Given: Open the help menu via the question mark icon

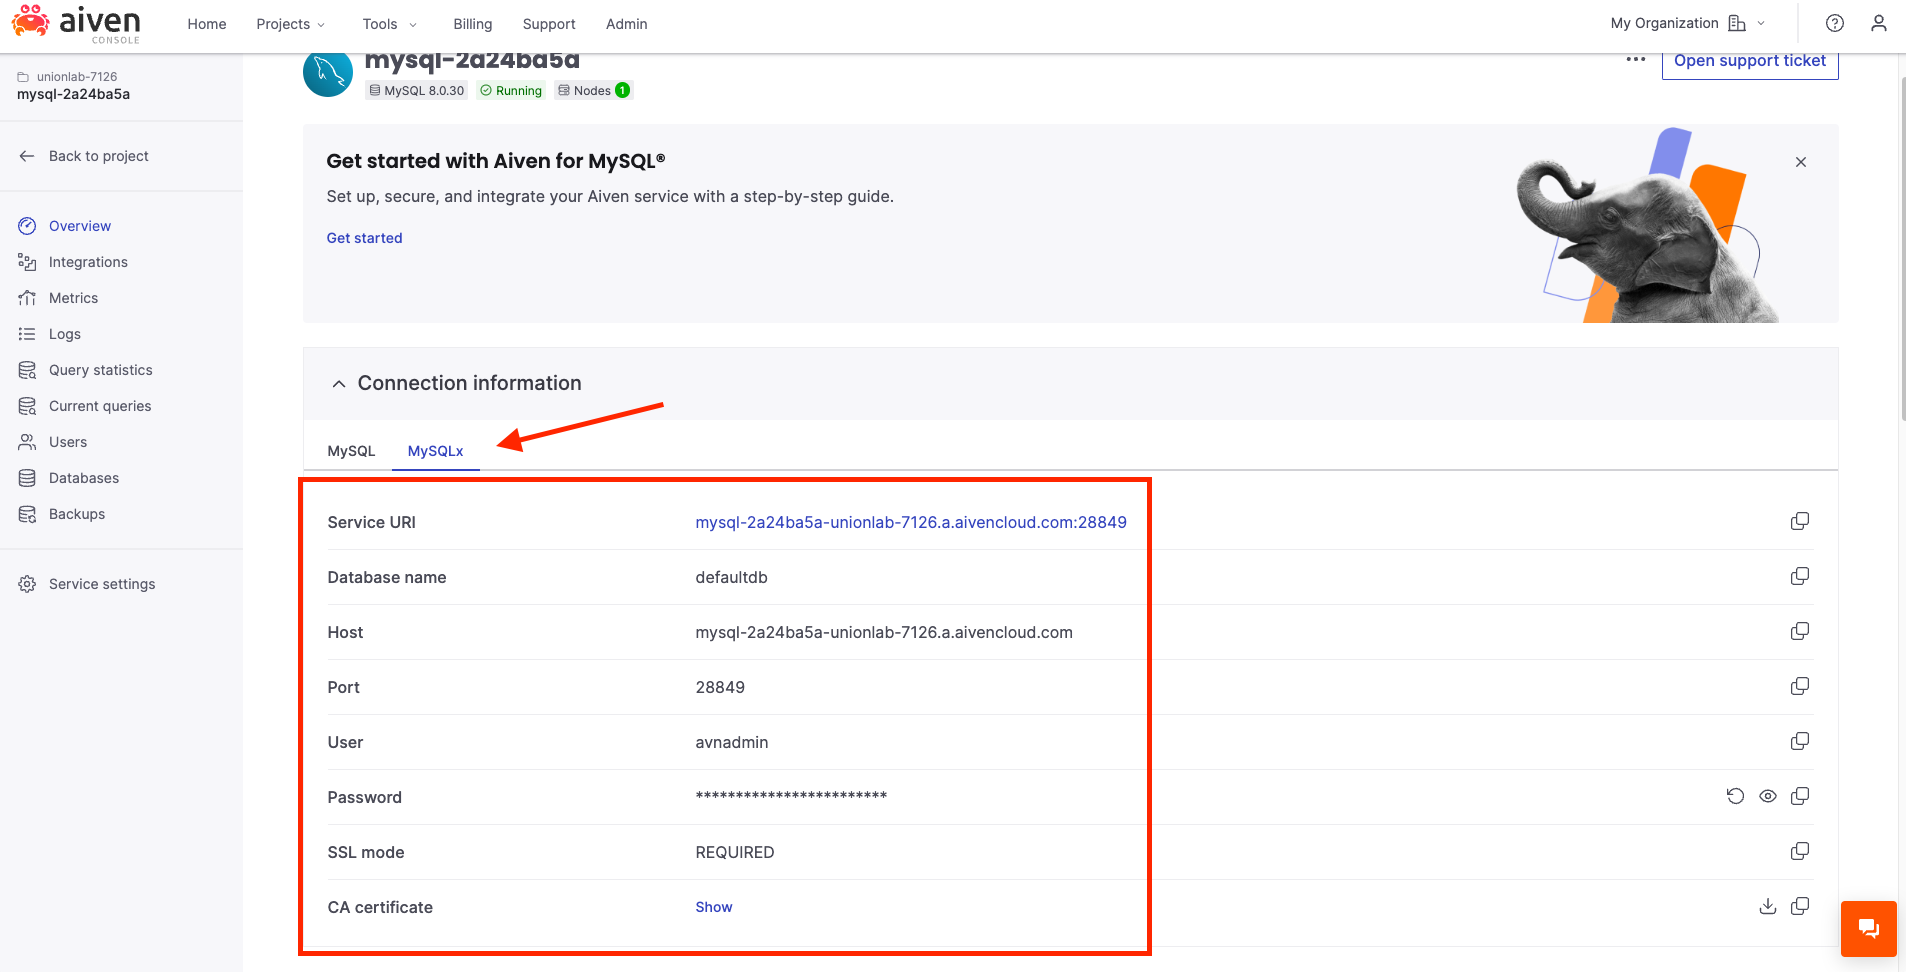Looking at the screenshot, I should [x=1834, y=23].
